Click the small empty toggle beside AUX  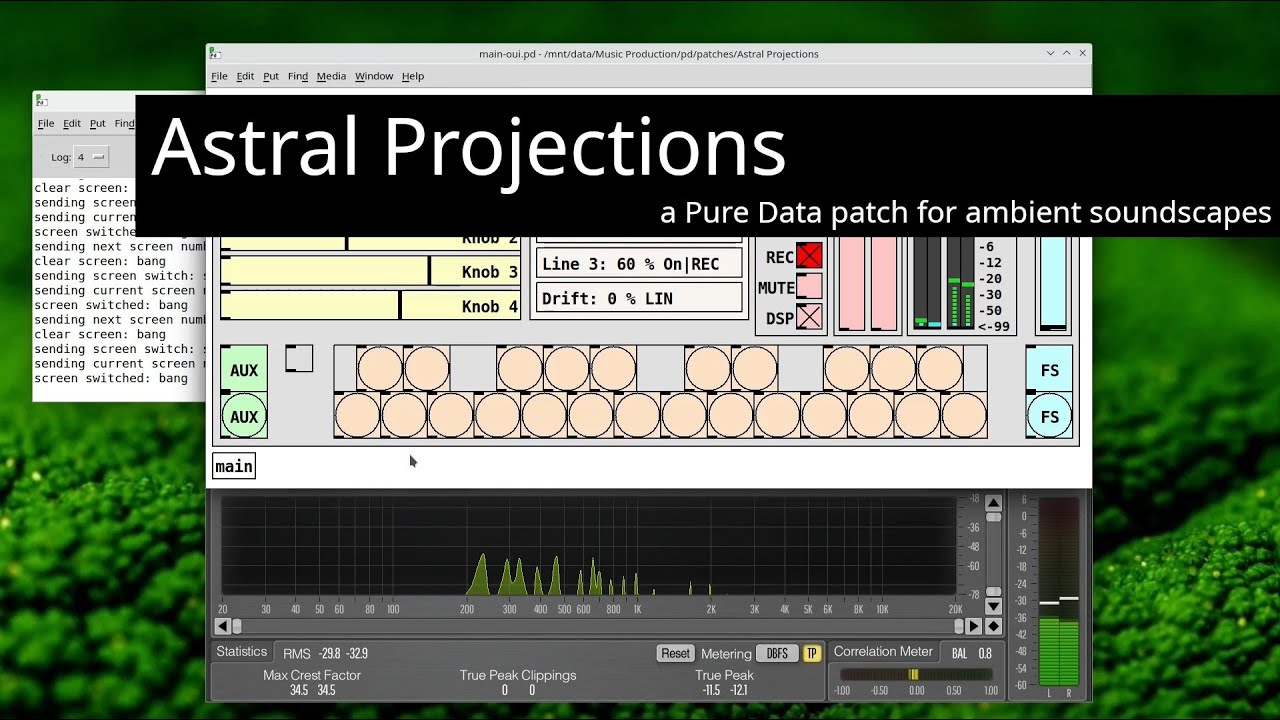[x=299, y=358]
